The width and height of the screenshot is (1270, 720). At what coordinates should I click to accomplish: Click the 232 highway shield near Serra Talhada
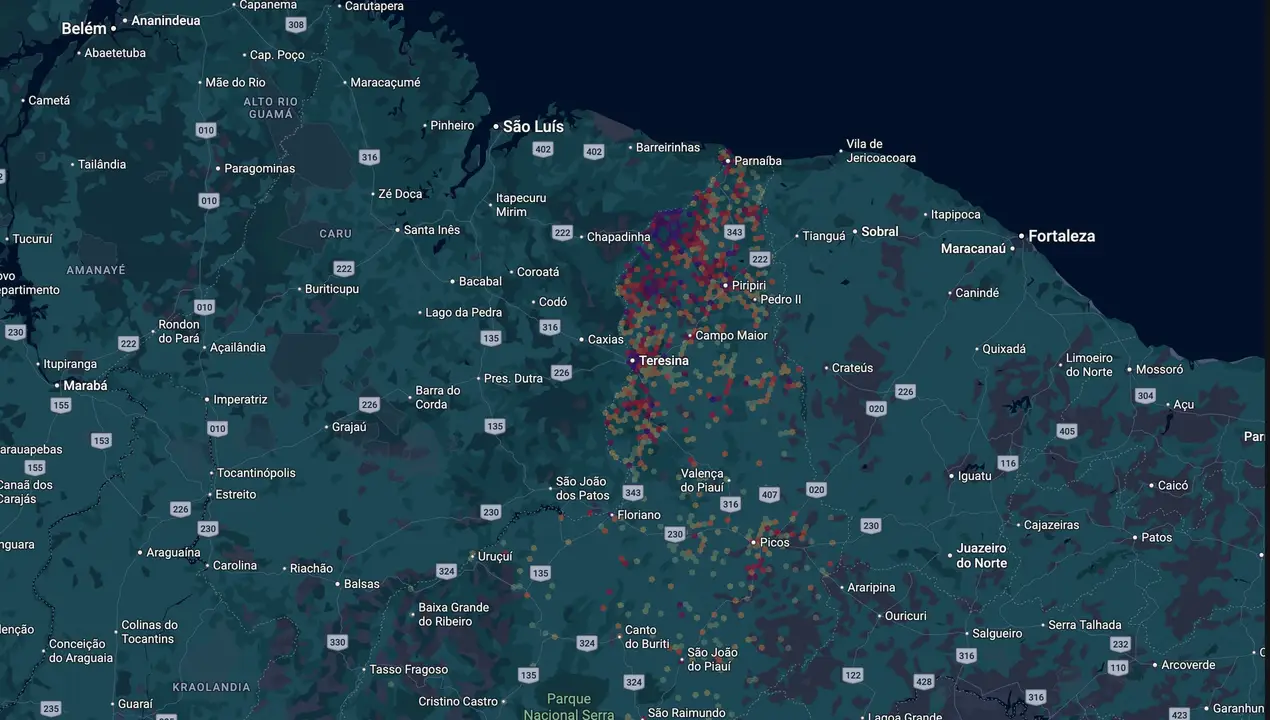1121,645
